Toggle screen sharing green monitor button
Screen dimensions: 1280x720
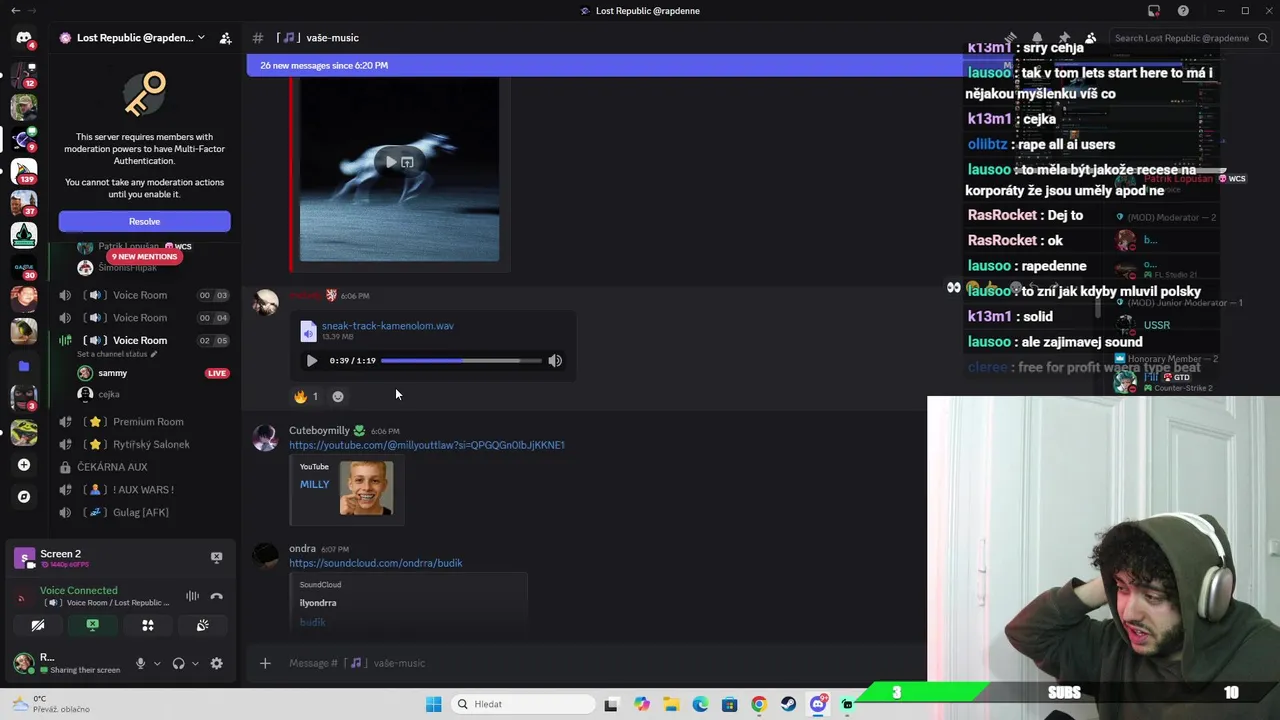[x=92, y=625]
